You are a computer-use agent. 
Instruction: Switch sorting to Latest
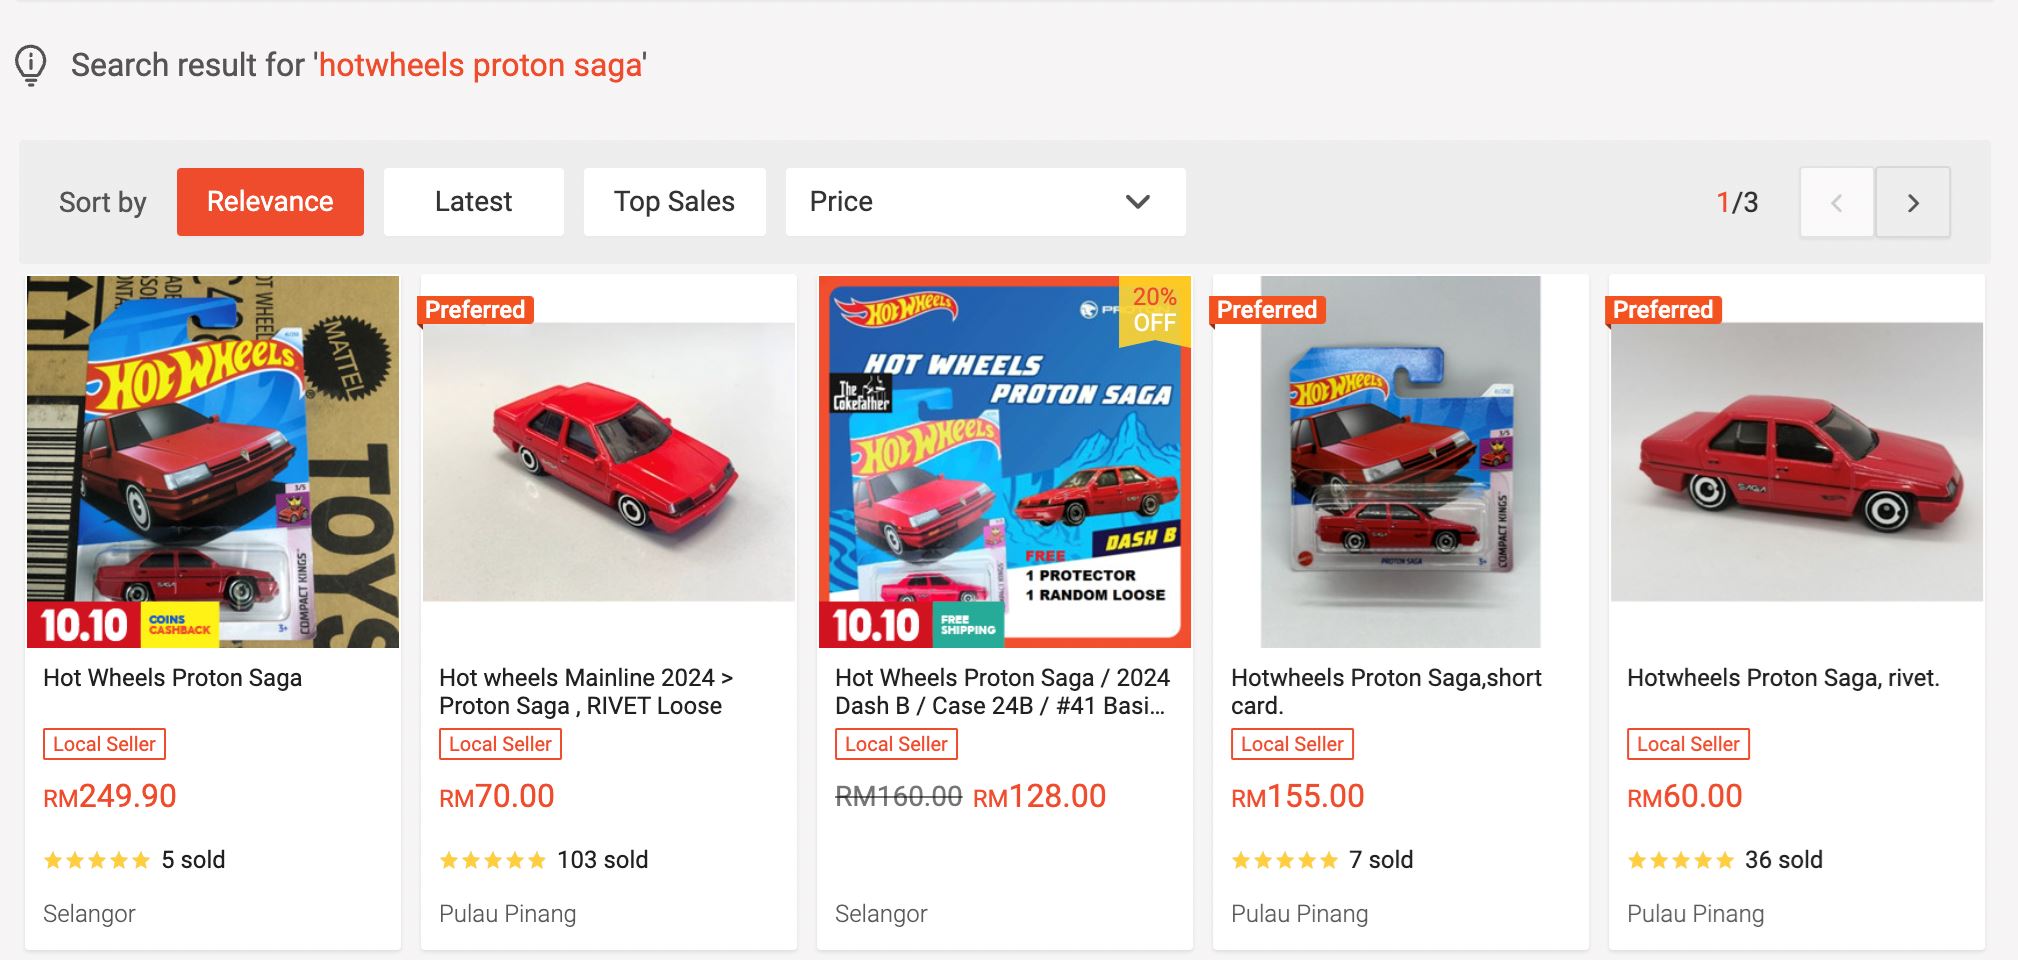click(473, 201)
